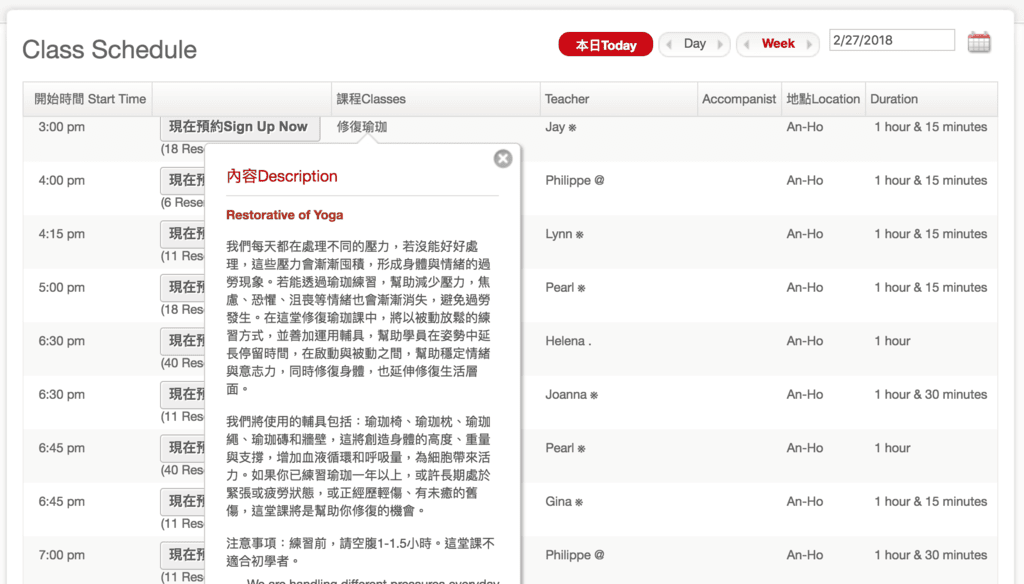Select teacher Jay at 3:00 pm

coord(555,127)
